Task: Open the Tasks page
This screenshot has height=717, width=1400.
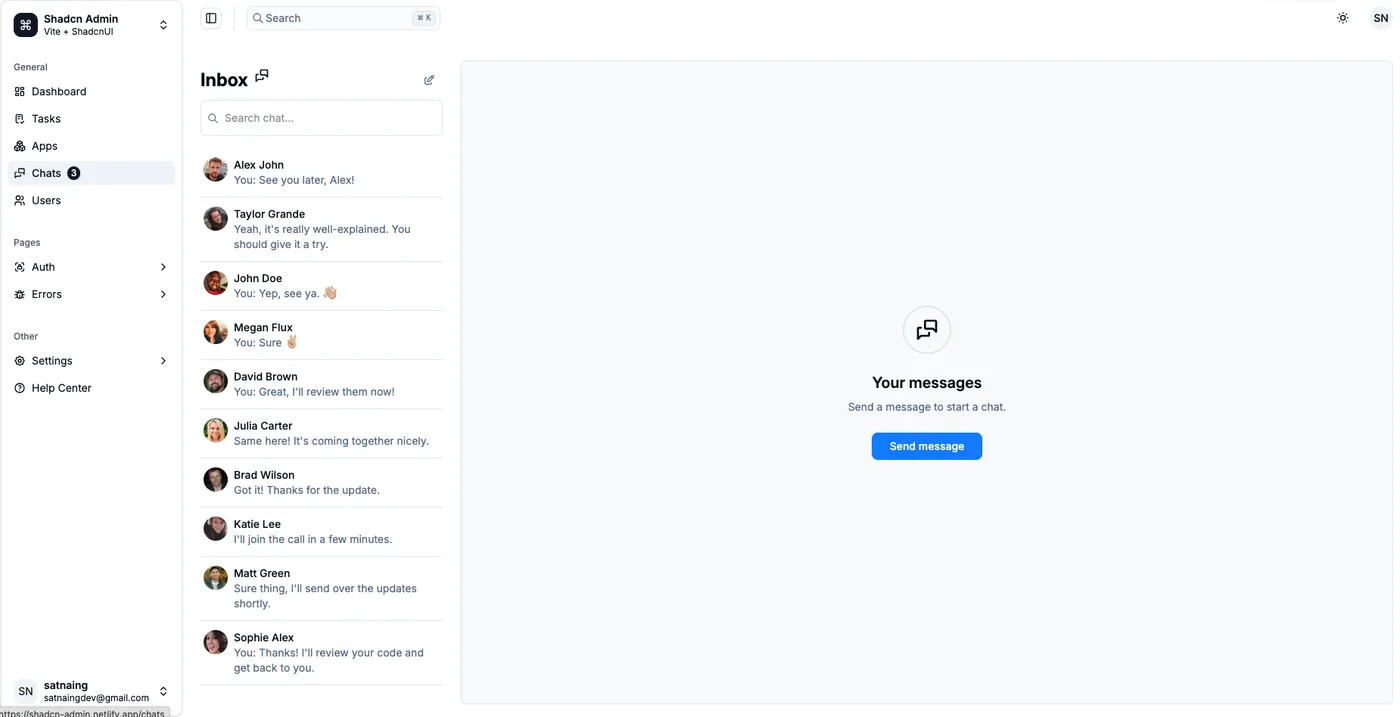Action: coord(91,118)
